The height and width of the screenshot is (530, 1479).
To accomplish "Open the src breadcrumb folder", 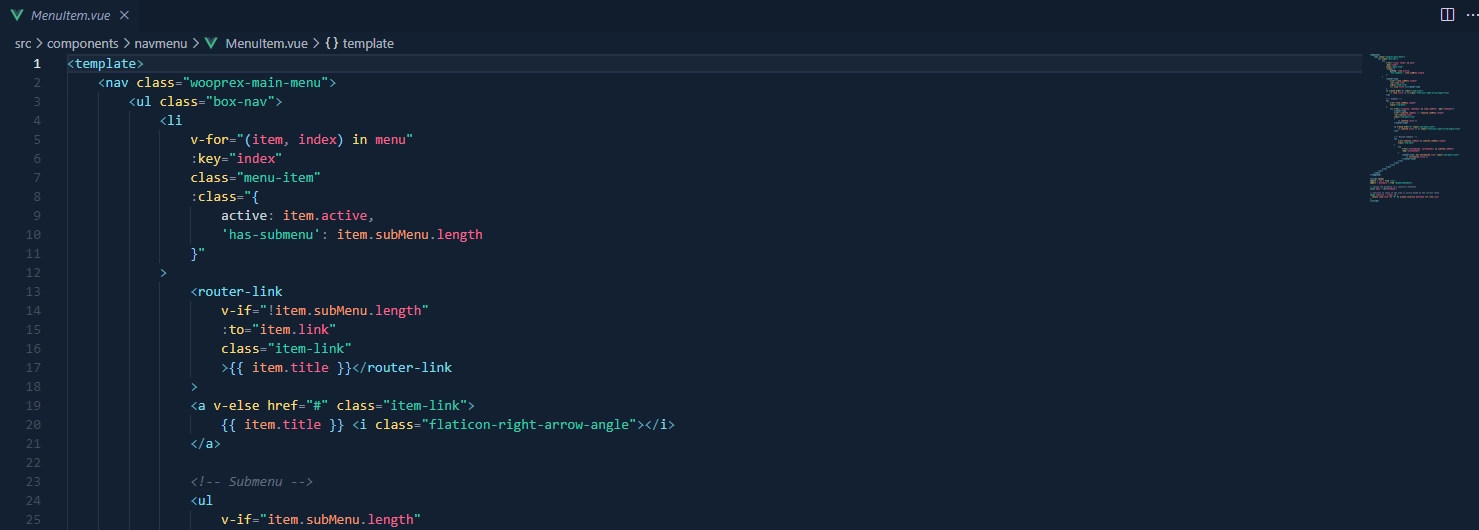I will 23,43.
